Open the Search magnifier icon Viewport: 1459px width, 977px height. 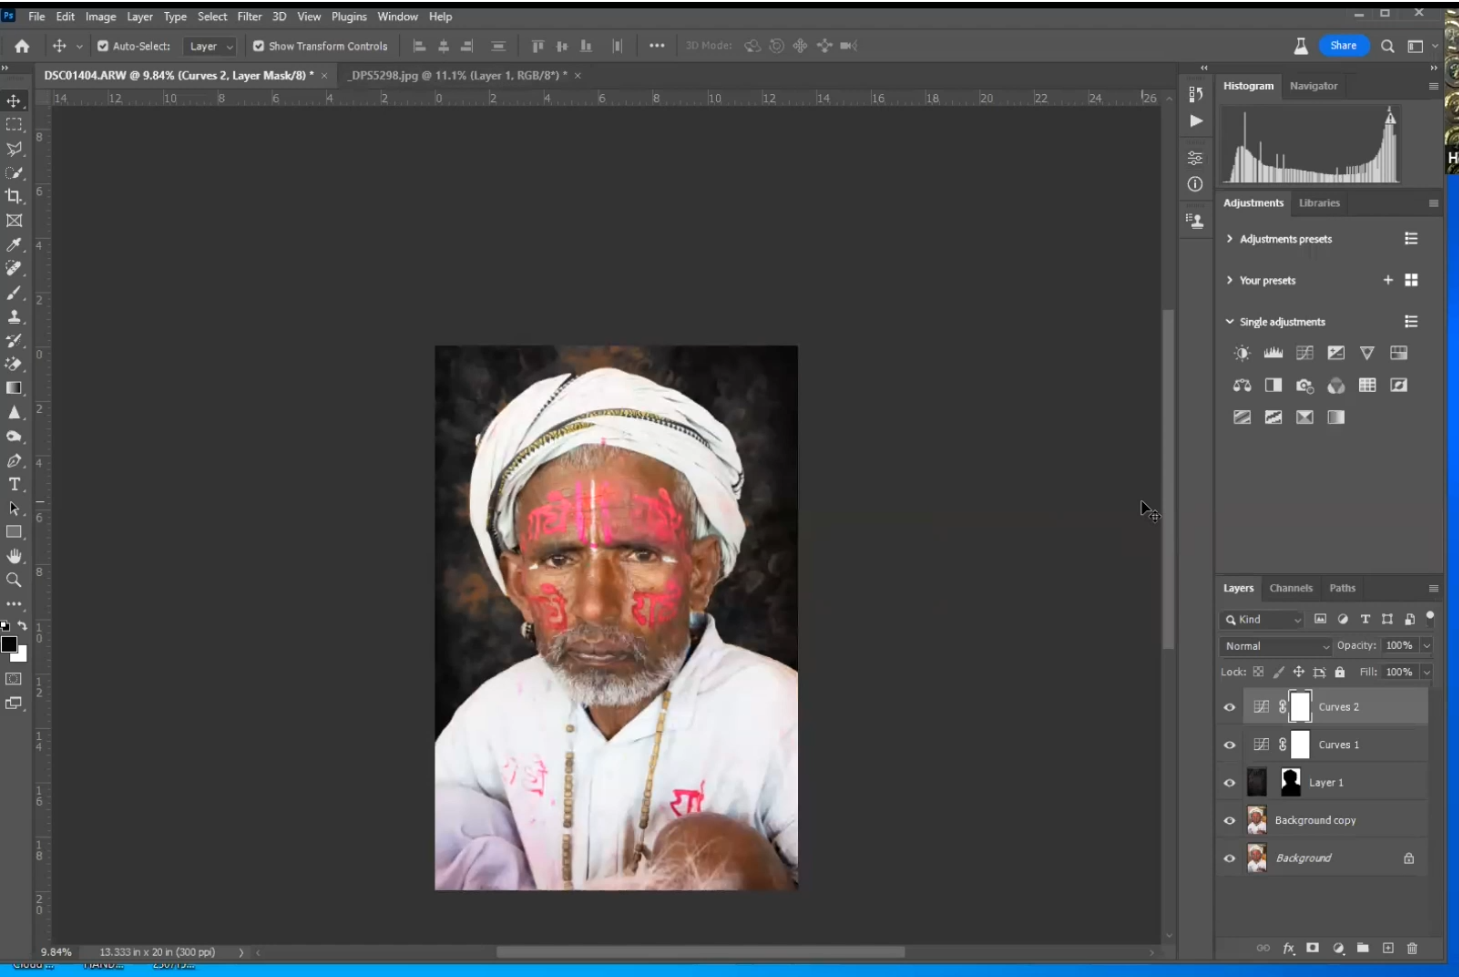pyautogui.click(x=1387, y=46)
